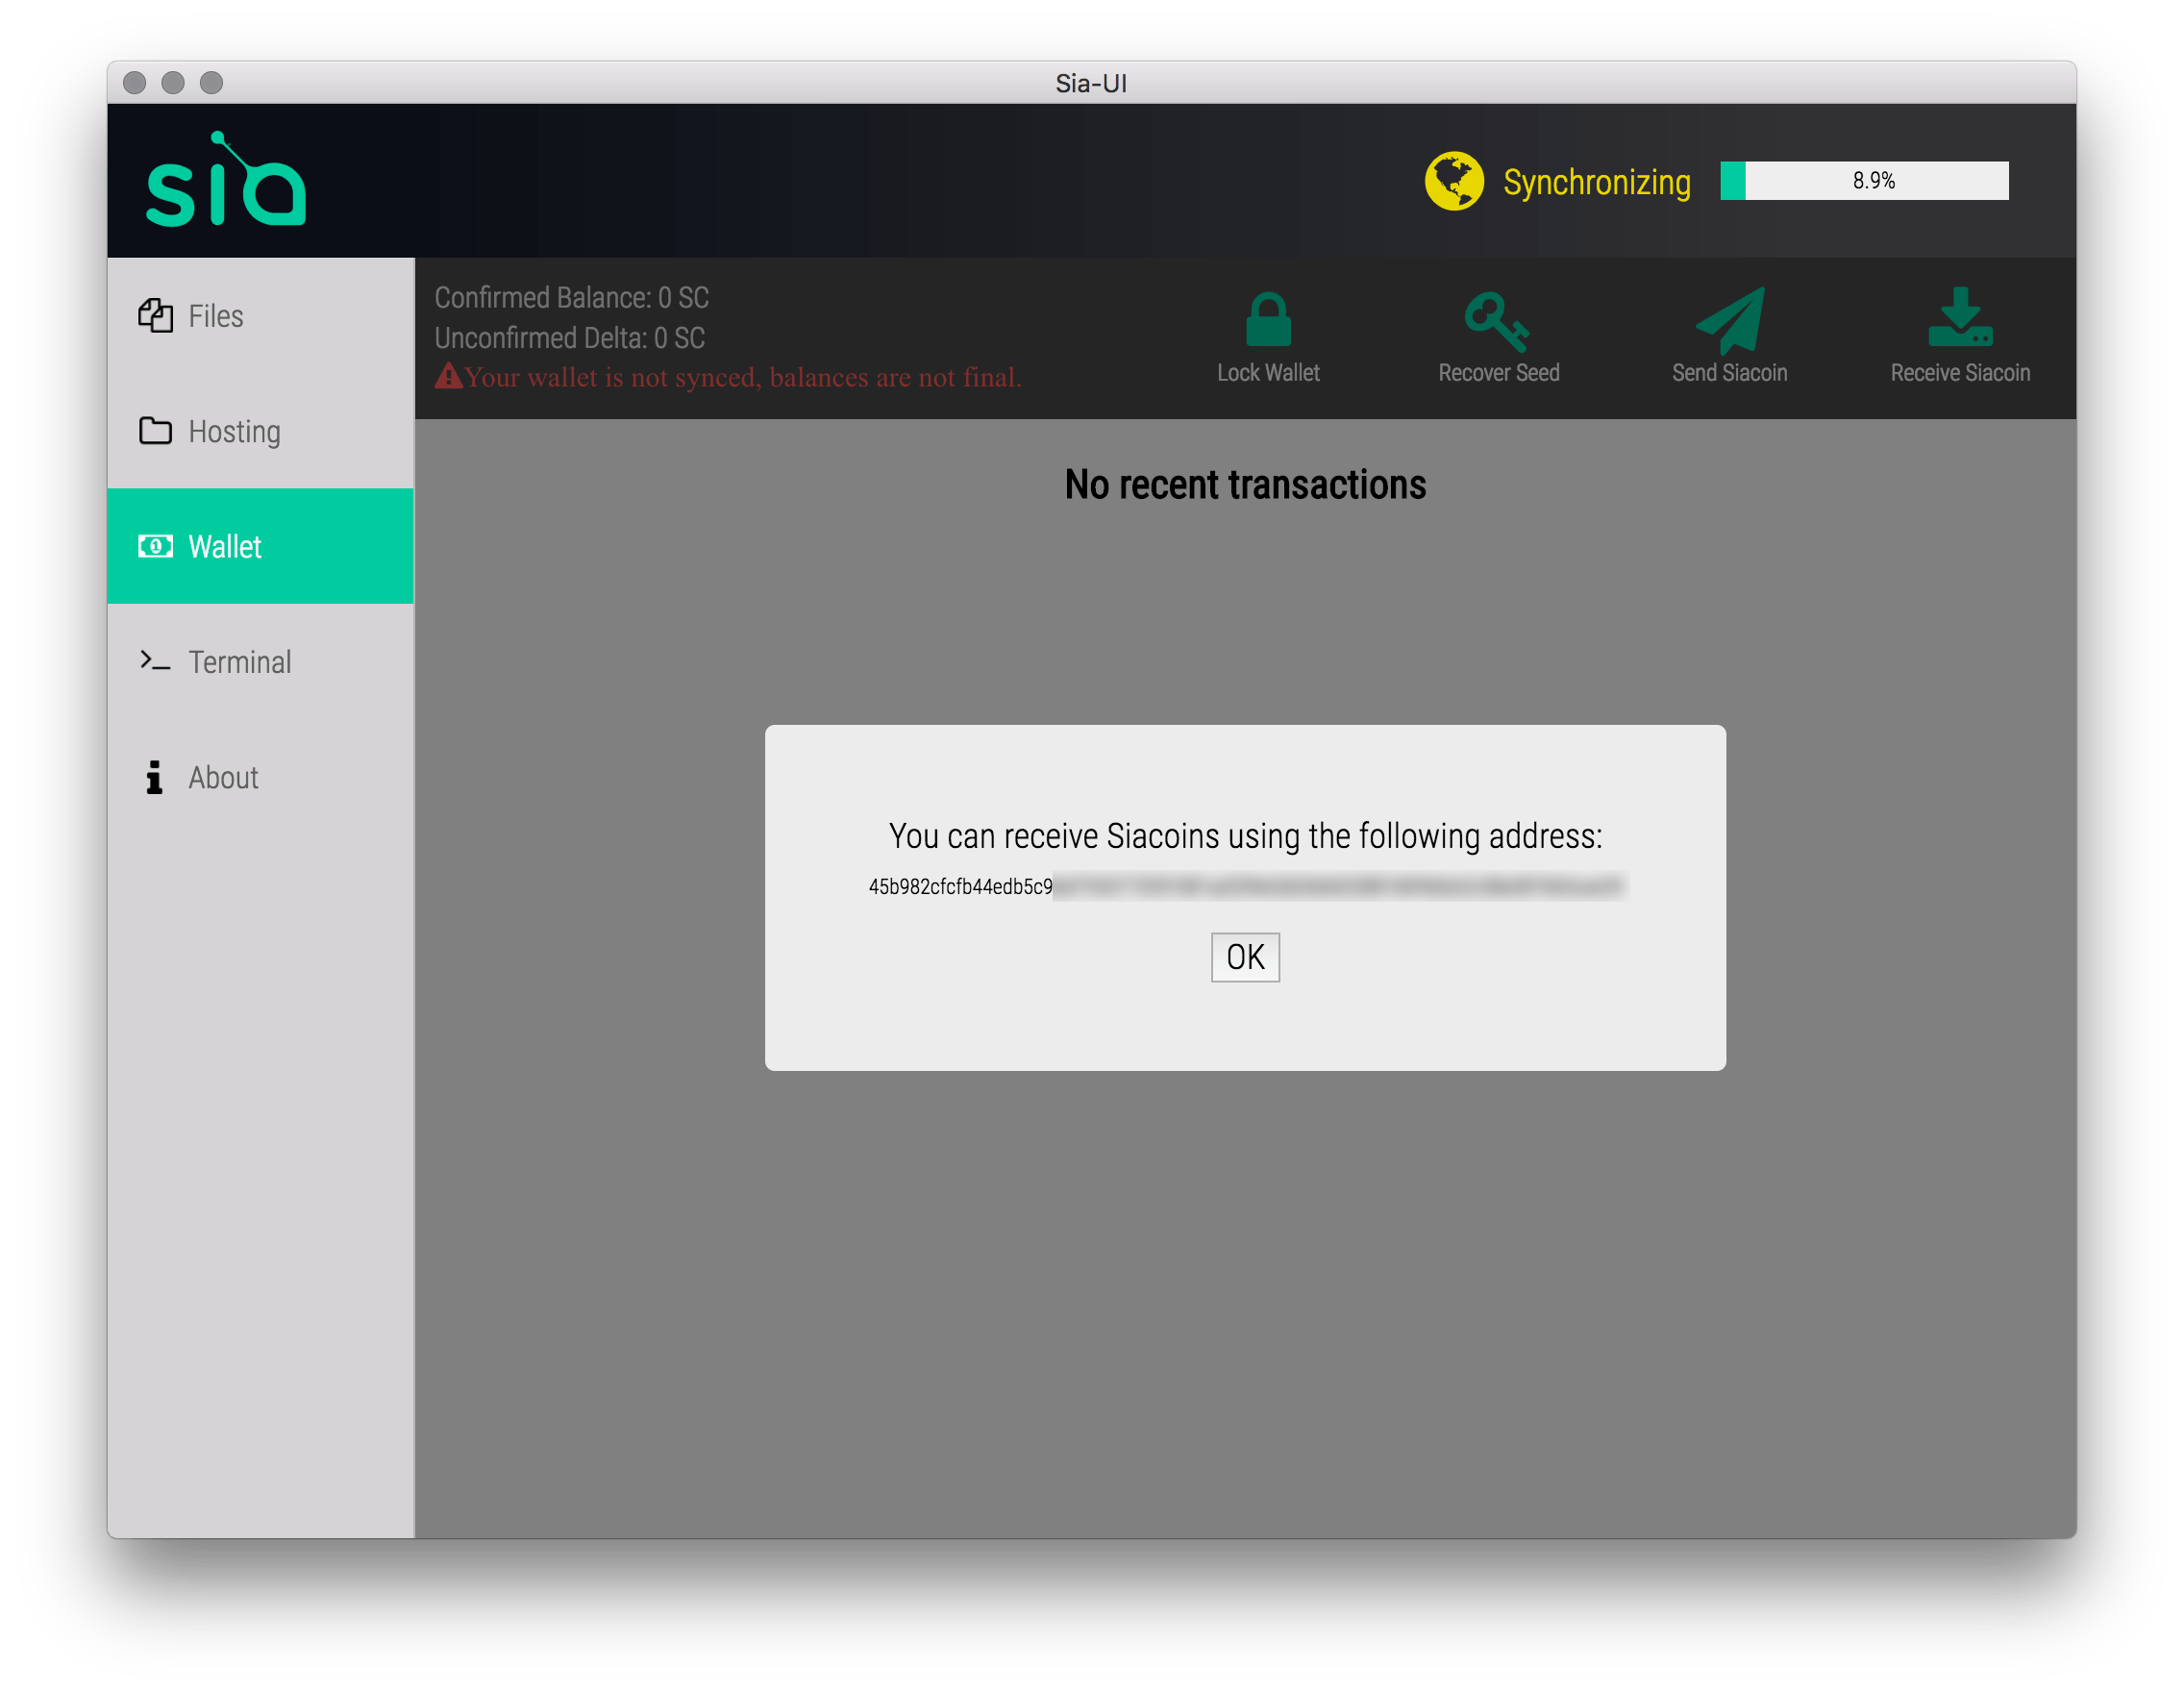Click the Lock Wallet label
2184x1692 pixels.
click(1268, 372)
